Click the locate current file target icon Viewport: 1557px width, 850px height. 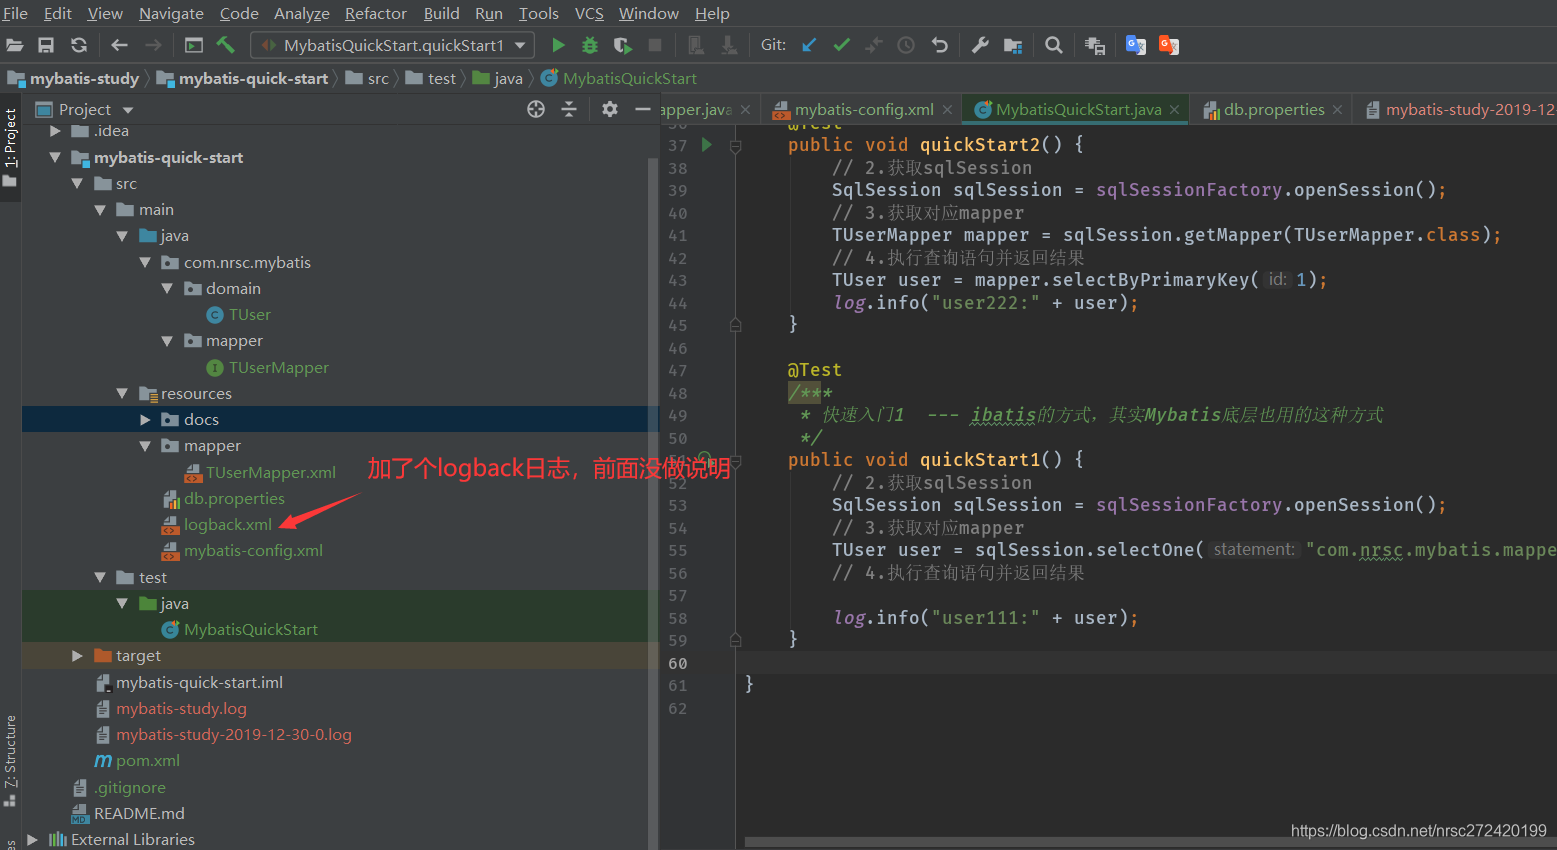(536, 109)
